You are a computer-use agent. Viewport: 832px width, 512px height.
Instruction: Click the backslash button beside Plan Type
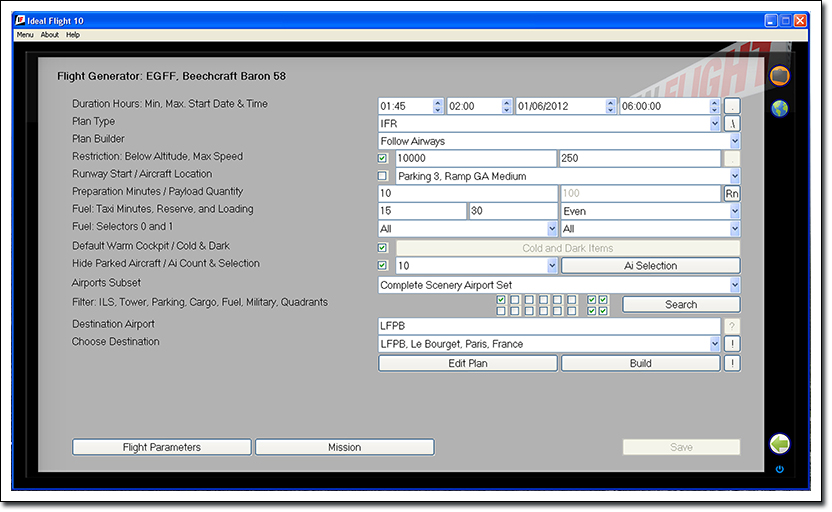coord(732,124)
